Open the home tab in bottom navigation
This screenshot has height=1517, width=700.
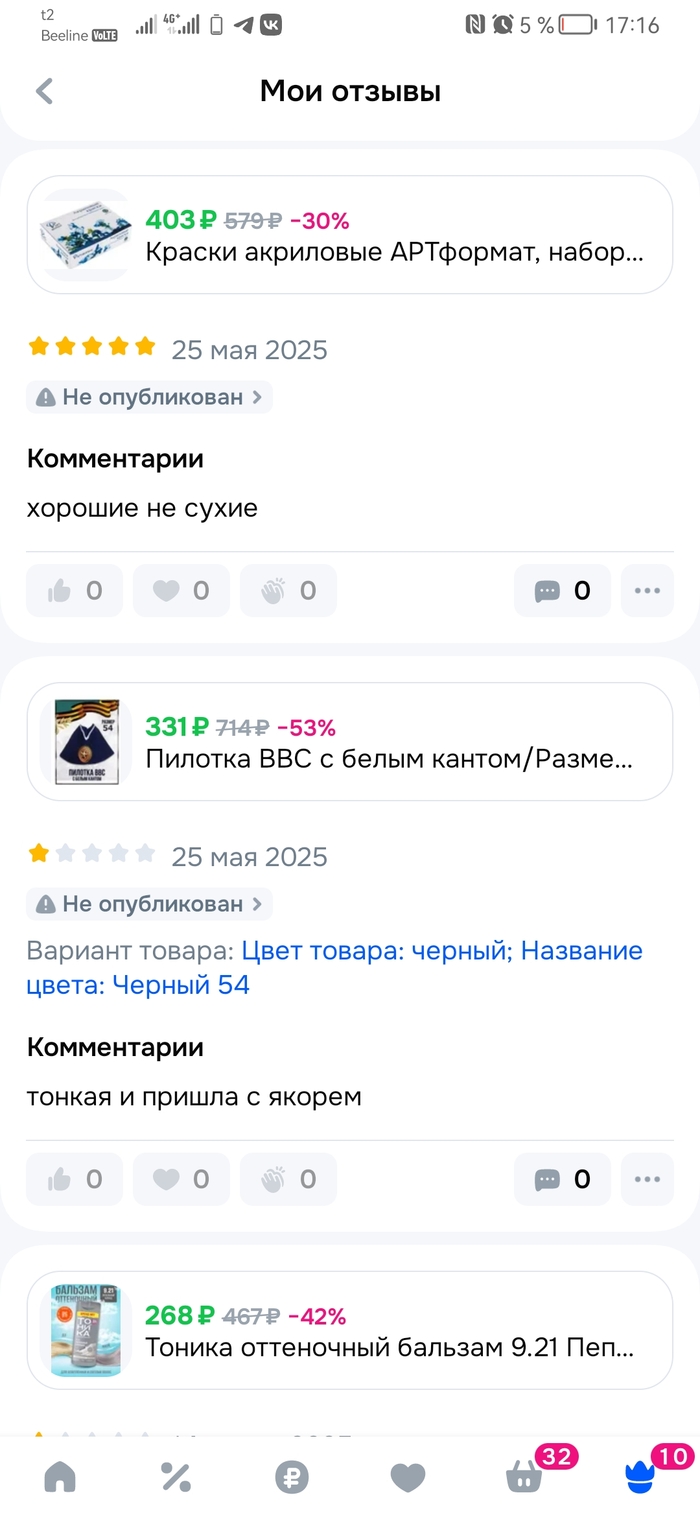coord(60,1476)
